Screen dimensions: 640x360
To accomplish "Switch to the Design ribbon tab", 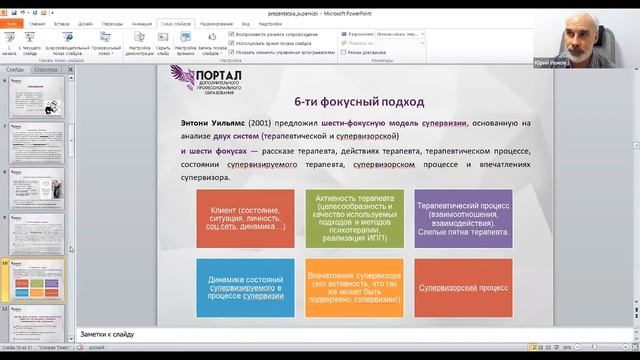I will [85, 24].
